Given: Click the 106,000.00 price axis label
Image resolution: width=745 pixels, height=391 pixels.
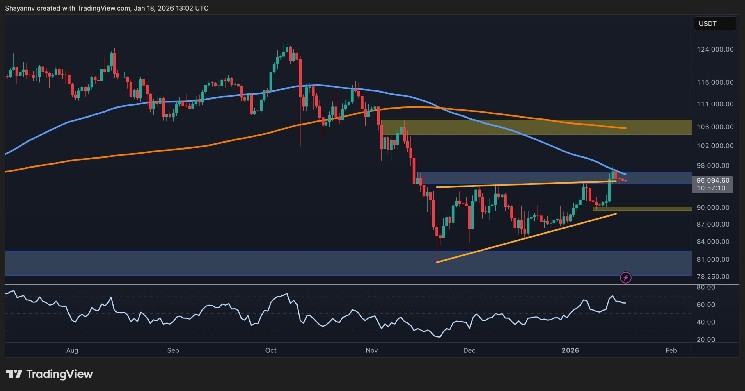Looking at the screenshot, I should (715, 127).
